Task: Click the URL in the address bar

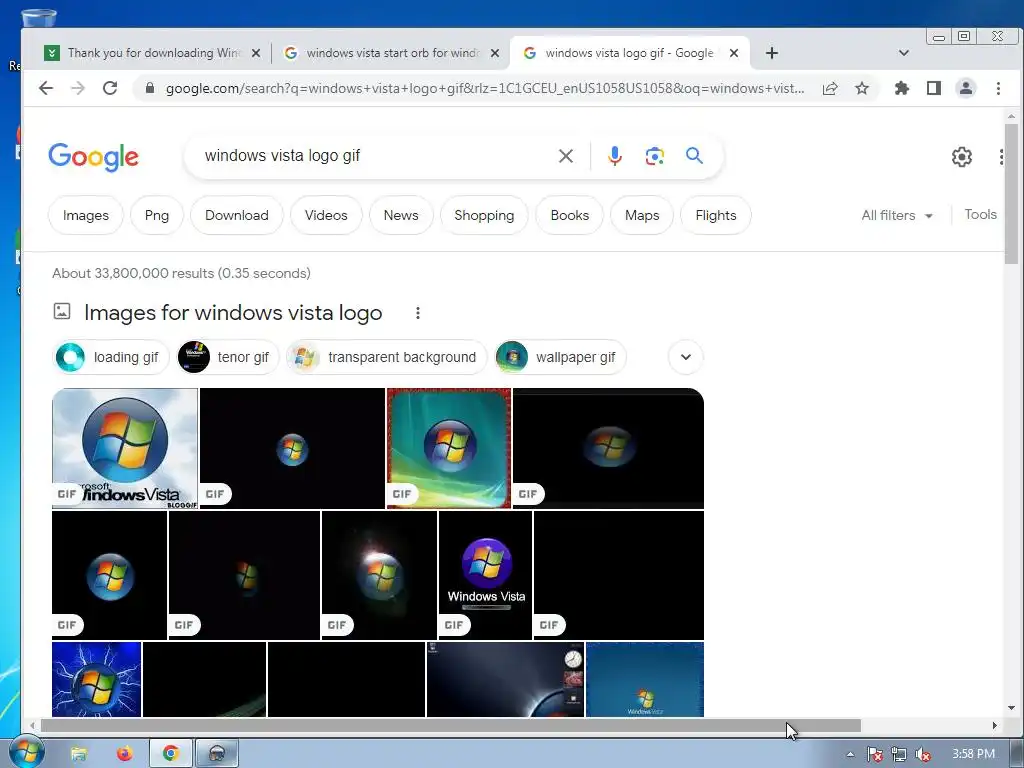Action: tap(485, 88)
